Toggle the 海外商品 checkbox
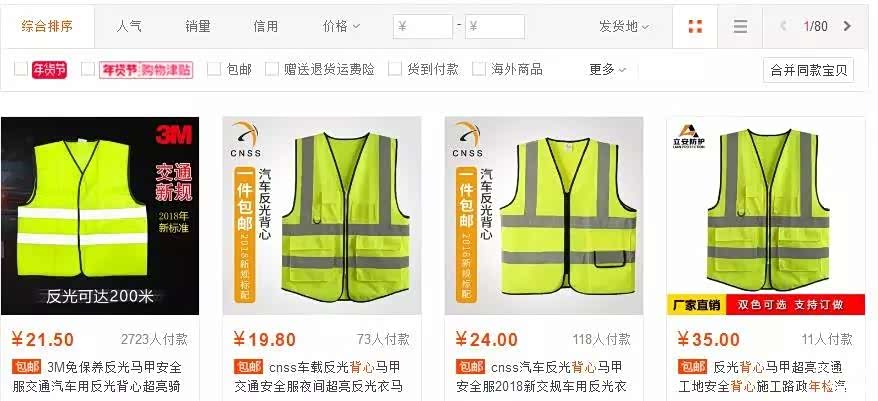The width and height of the screenshot is (878, 401). 479,69
